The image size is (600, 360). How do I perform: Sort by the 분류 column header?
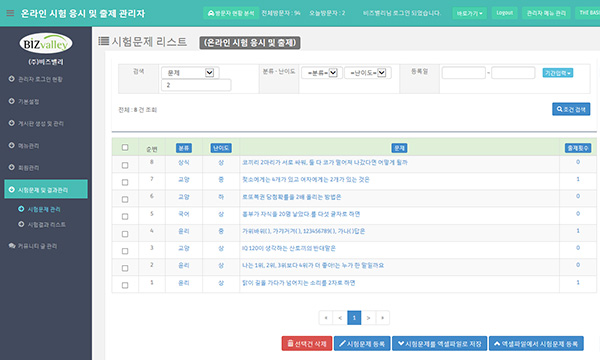(184, 148)
